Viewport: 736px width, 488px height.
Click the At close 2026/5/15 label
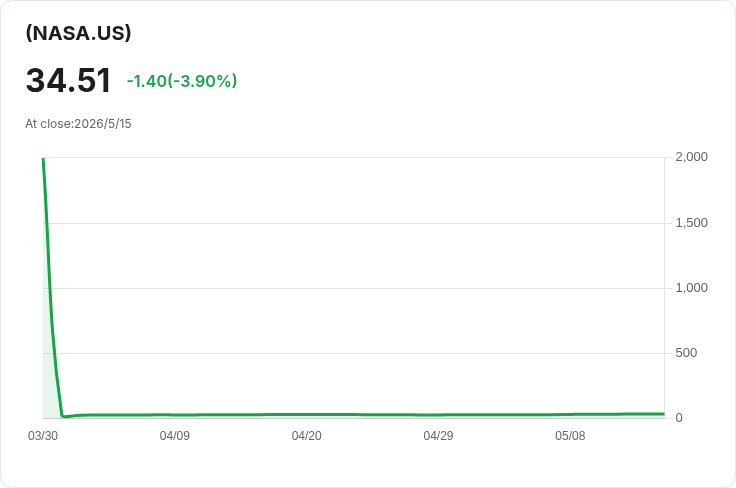point(78,124)
